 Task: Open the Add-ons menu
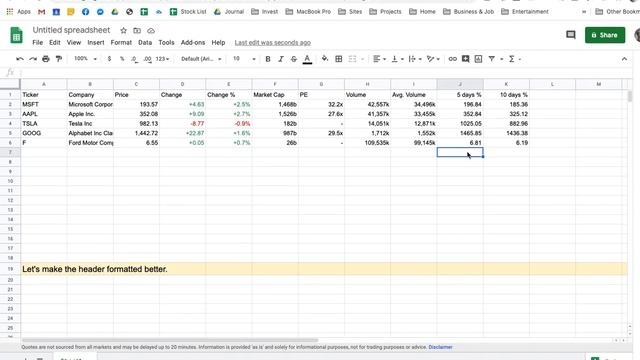[193, 42]
